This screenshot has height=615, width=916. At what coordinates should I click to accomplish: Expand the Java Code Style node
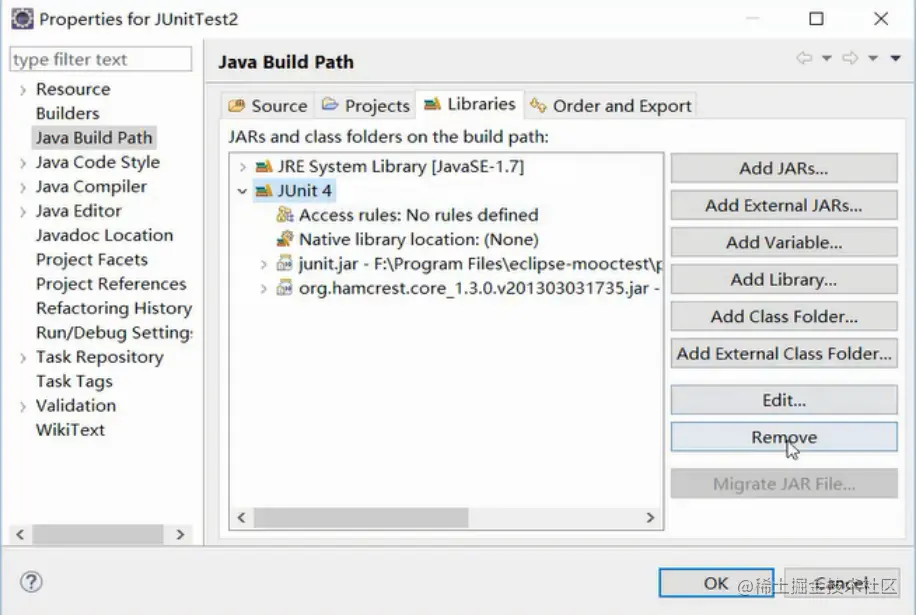[x=23, y=163]
